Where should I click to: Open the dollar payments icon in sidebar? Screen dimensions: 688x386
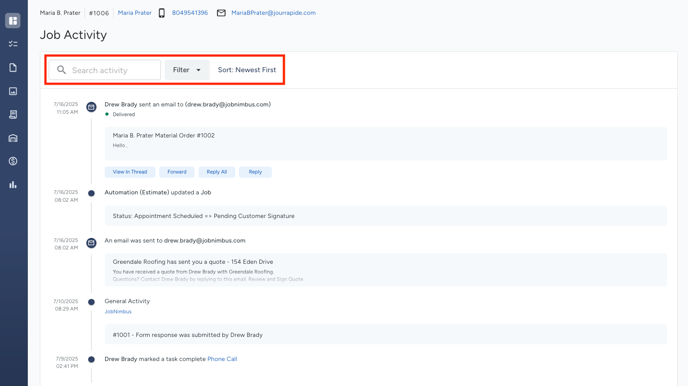click(13, 161)
